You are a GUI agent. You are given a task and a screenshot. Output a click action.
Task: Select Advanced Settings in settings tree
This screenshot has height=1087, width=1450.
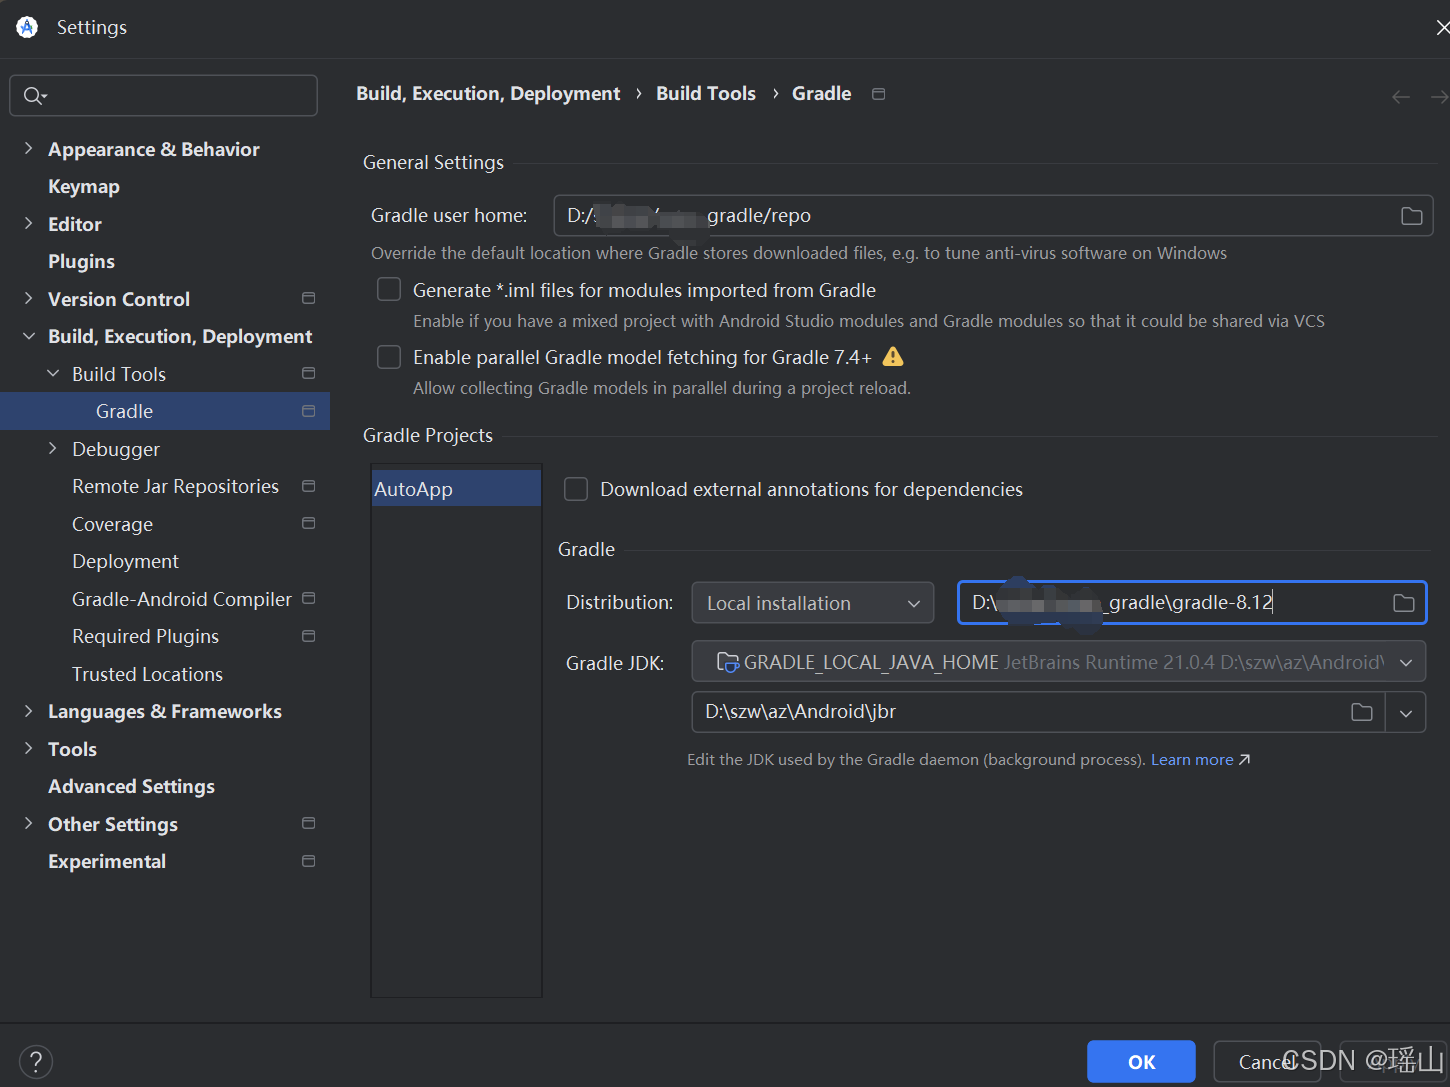pos(131,786)
